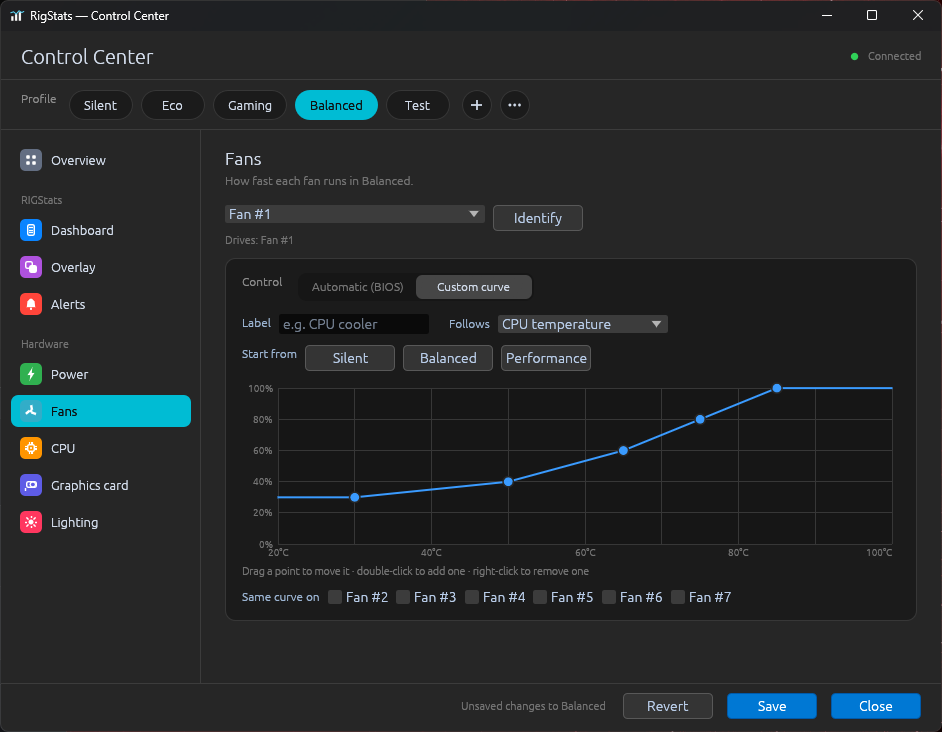
Task: Enable same curve on Fan #6
Action: [x=609, y=597]
